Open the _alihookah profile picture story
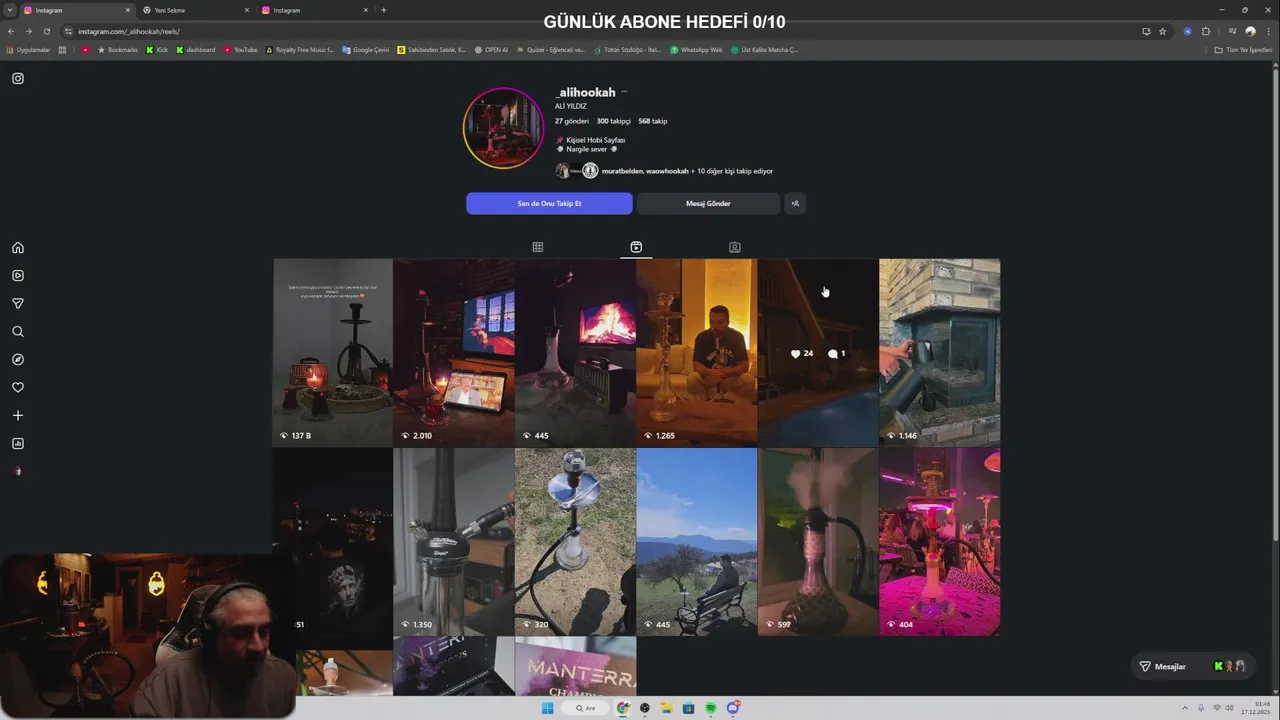The width and height of the screenshot is (1280, 720). click(503, 128)
